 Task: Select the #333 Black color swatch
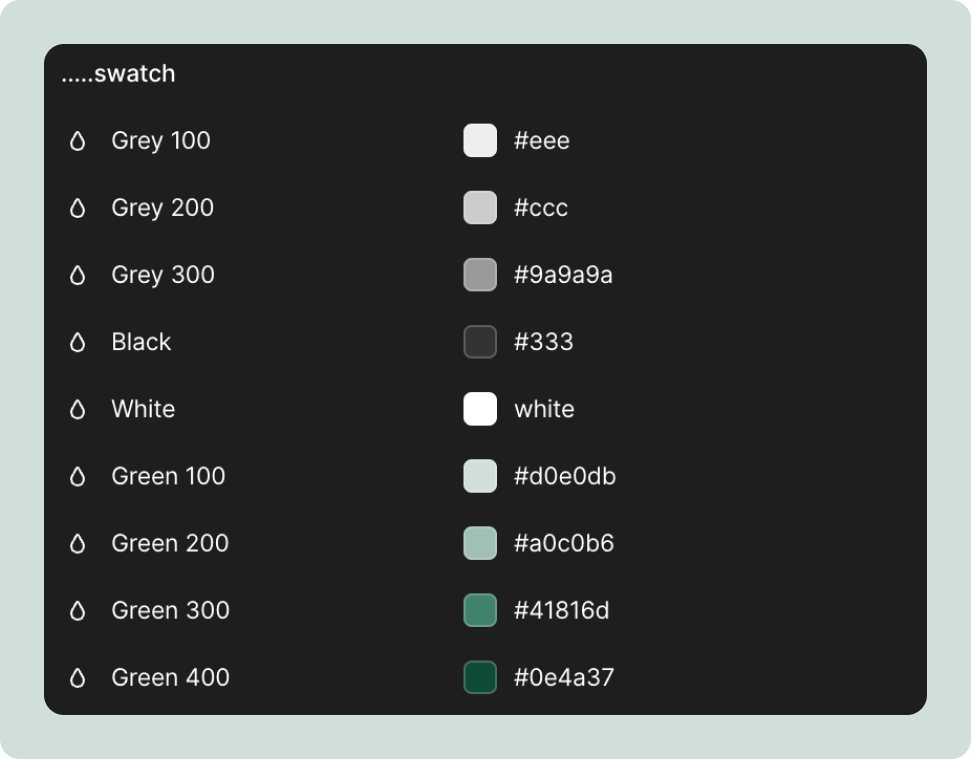pos(480,342)
